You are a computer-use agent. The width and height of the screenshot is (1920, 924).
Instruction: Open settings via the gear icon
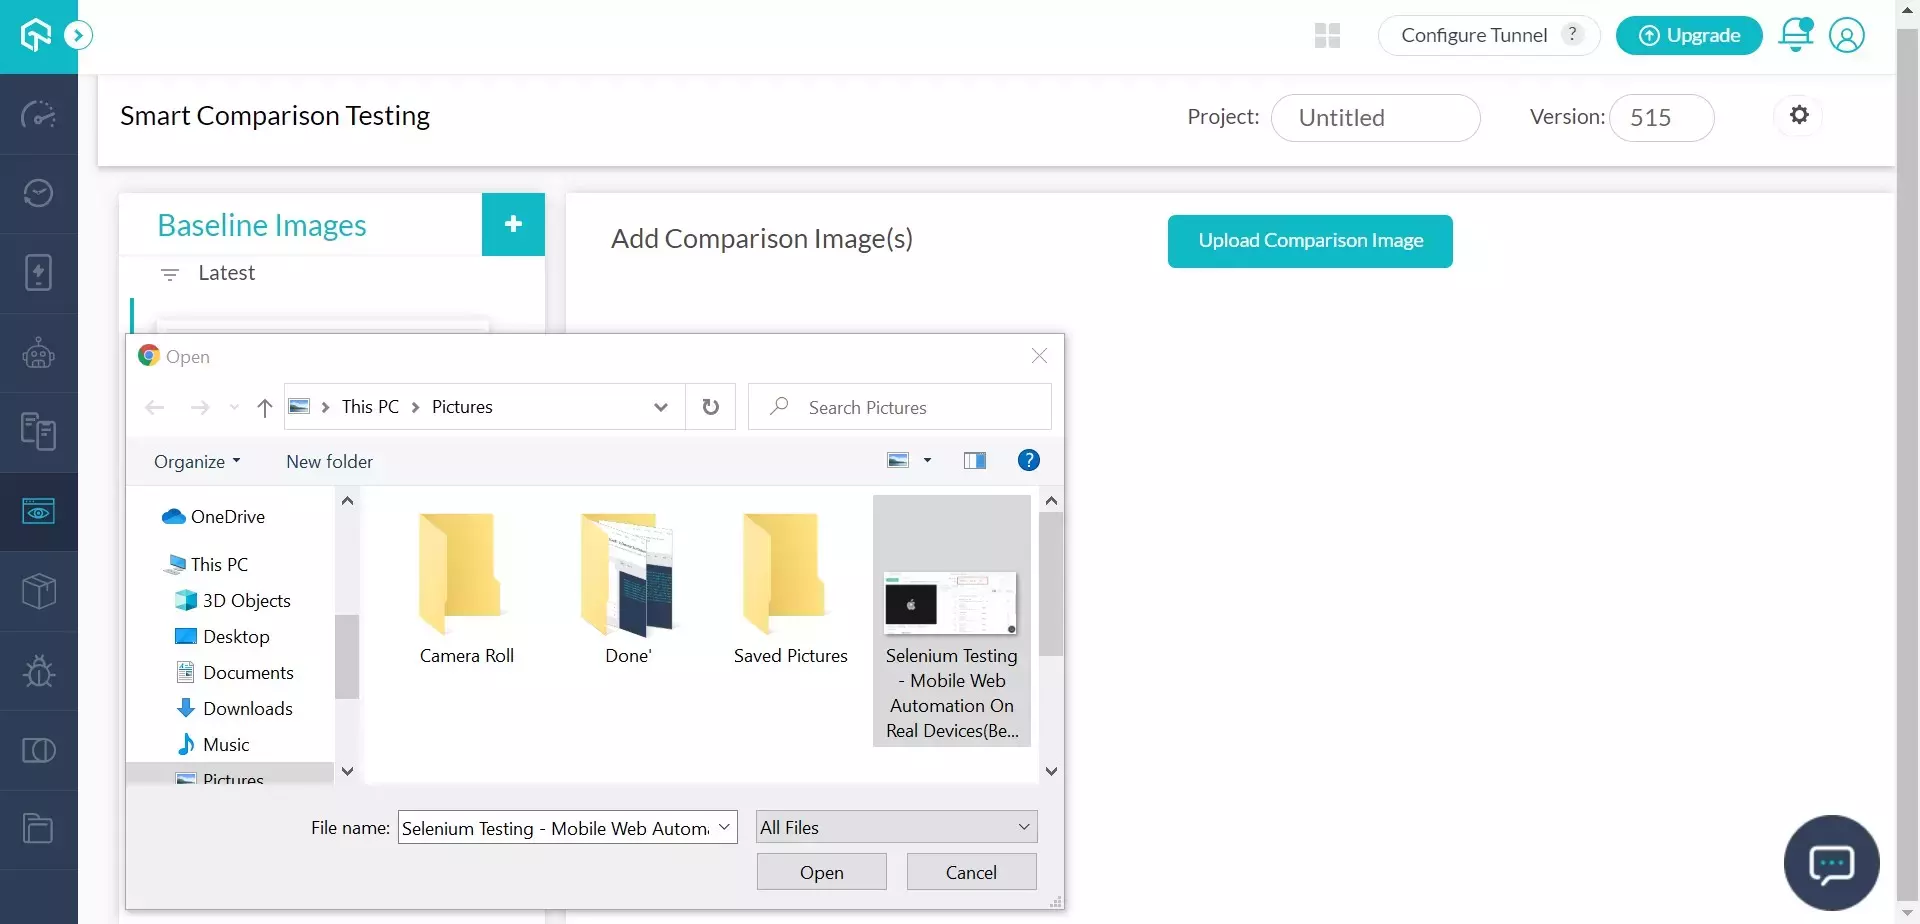click(x=1799, y=115)
